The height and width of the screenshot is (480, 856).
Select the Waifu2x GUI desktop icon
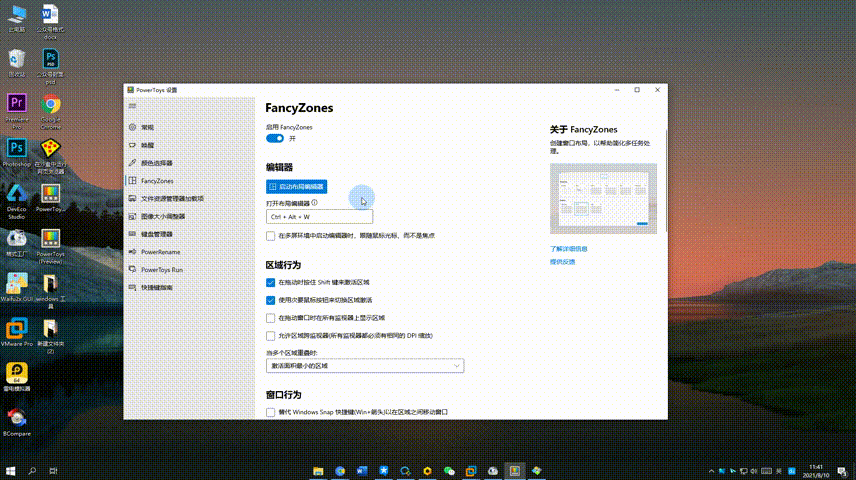(17, 287)
